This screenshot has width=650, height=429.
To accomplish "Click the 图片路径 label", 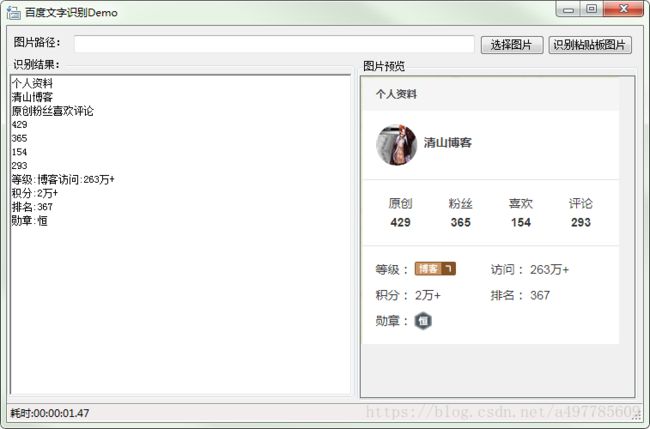I will tap(37, 42).
